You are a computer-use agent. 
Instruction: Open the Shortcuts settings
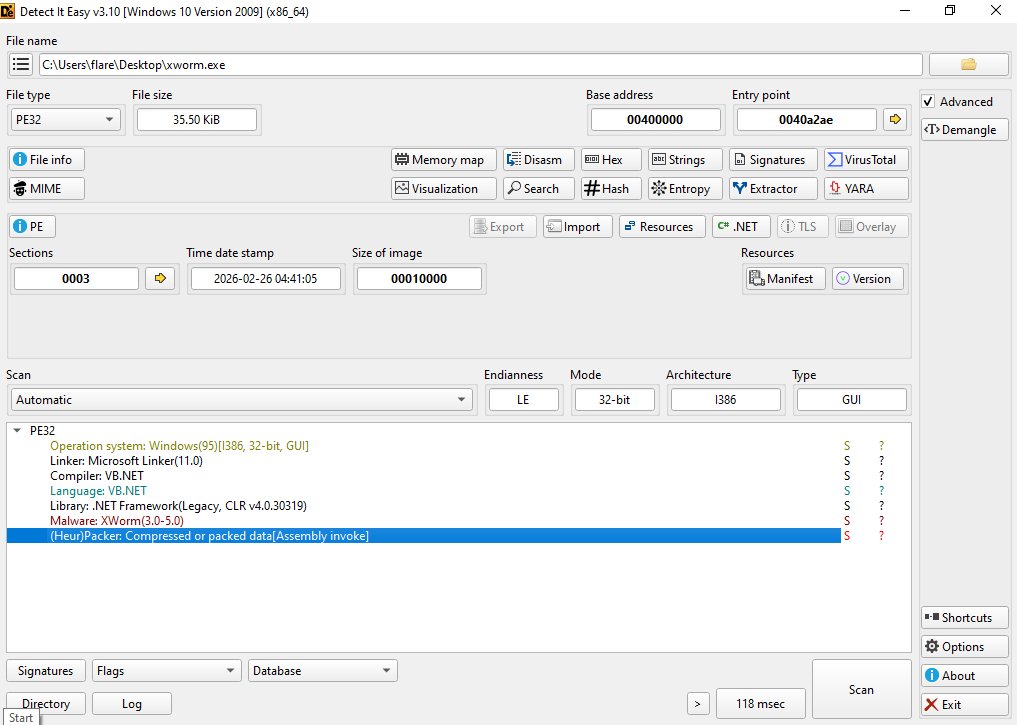click(x=964, y=618)
